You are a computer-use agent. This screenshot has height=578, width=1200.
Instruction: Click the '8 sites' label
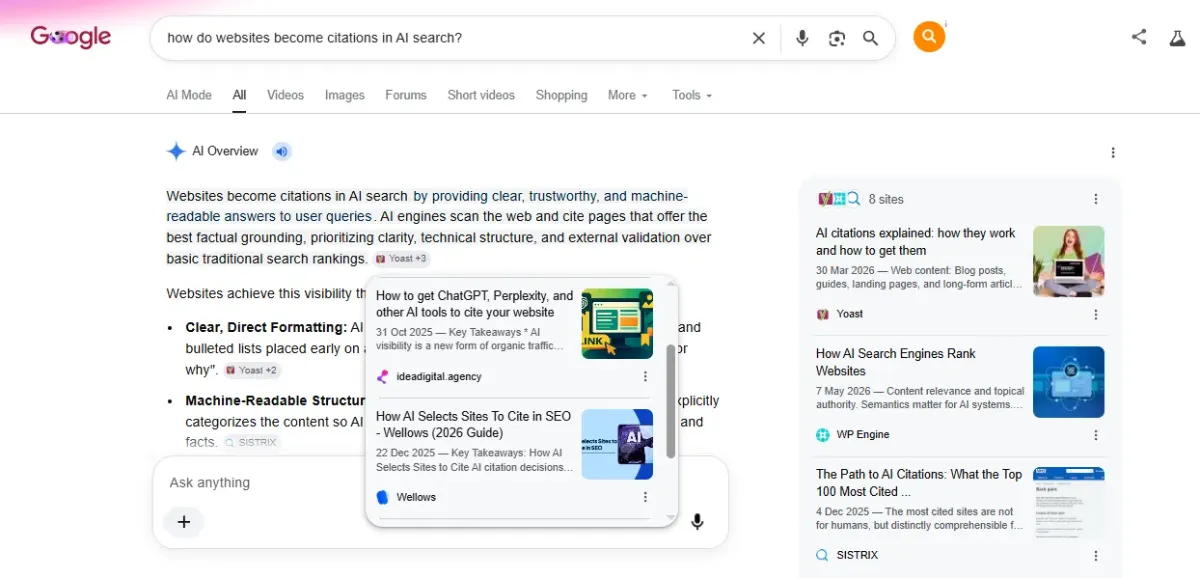tap(886, 199)
